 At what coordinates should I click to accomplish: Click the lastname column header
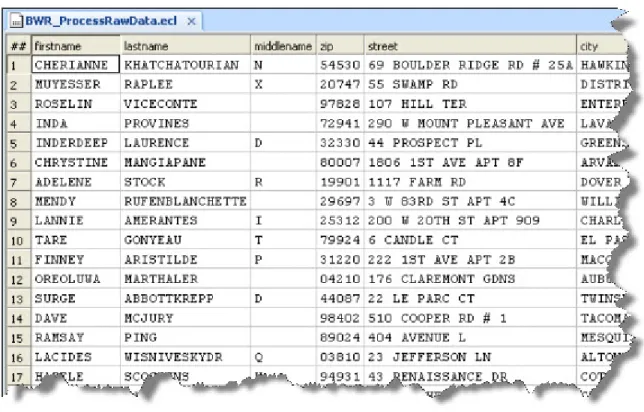coord(186,46)
